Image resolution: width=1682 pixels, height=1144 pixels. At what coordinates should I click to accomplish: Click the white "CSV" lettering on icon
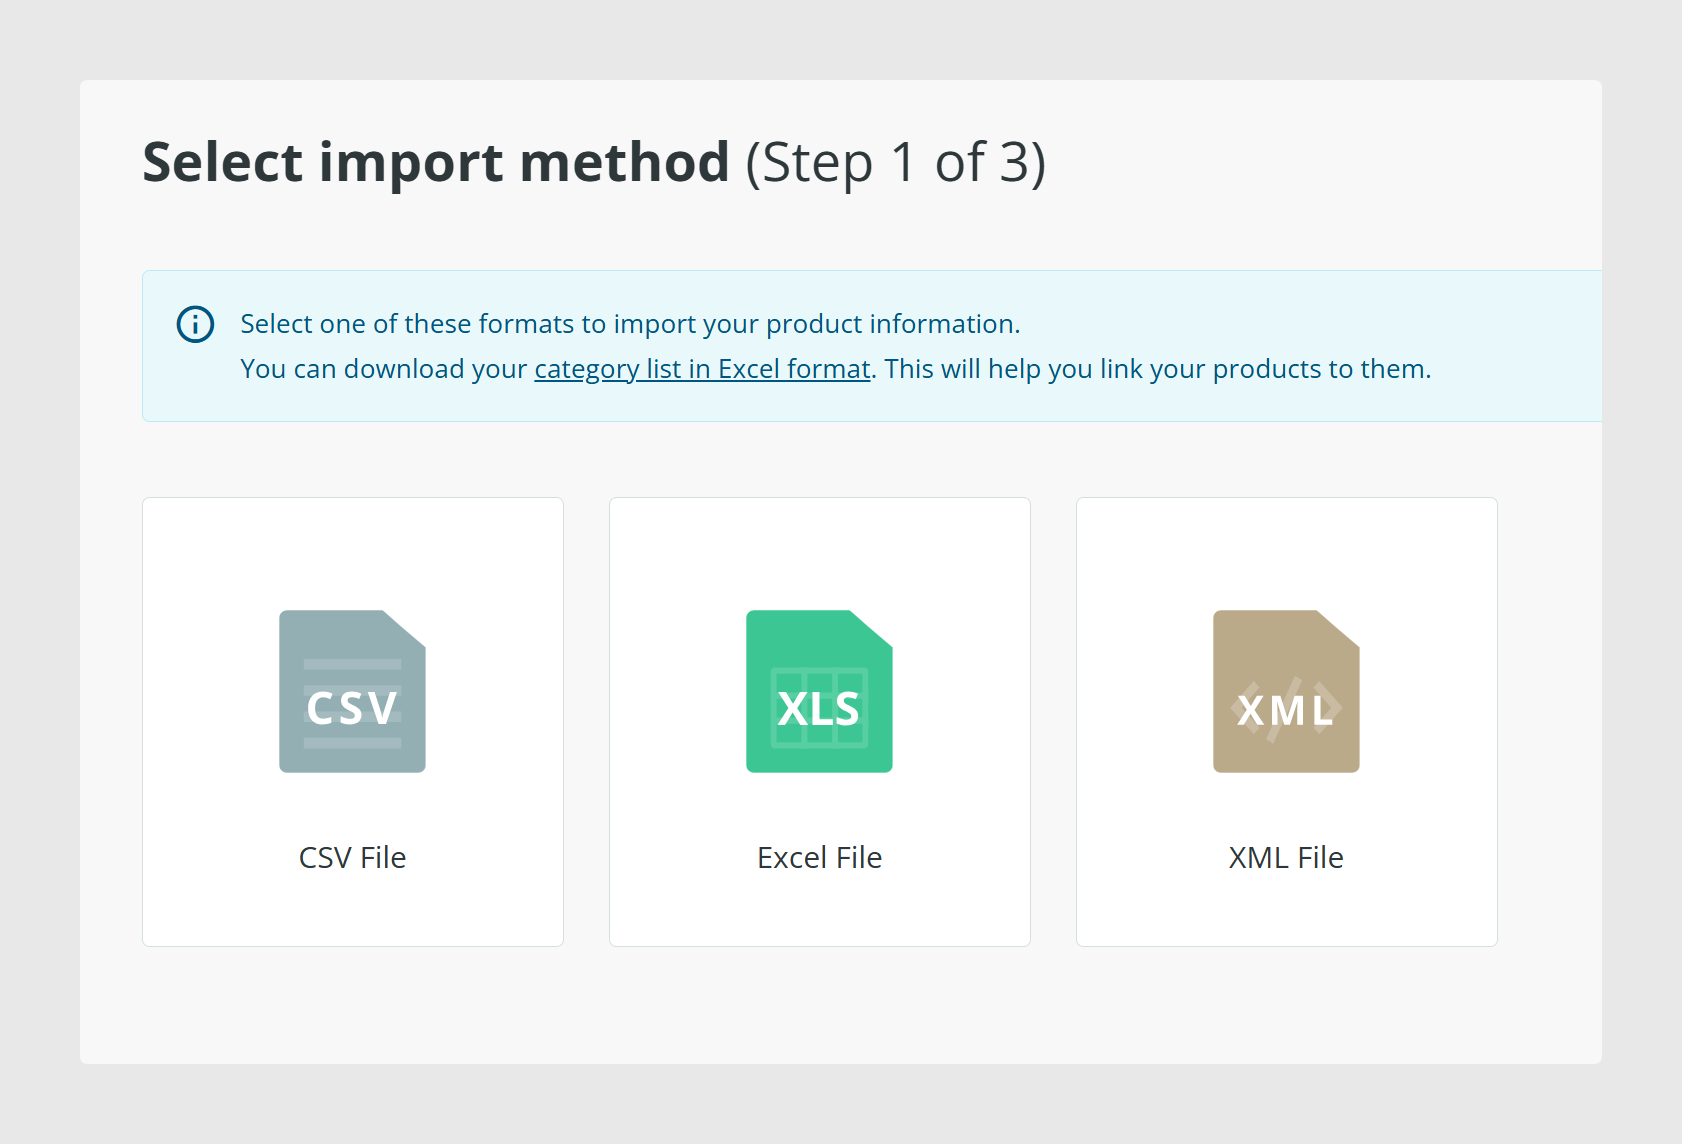(352, 709)
